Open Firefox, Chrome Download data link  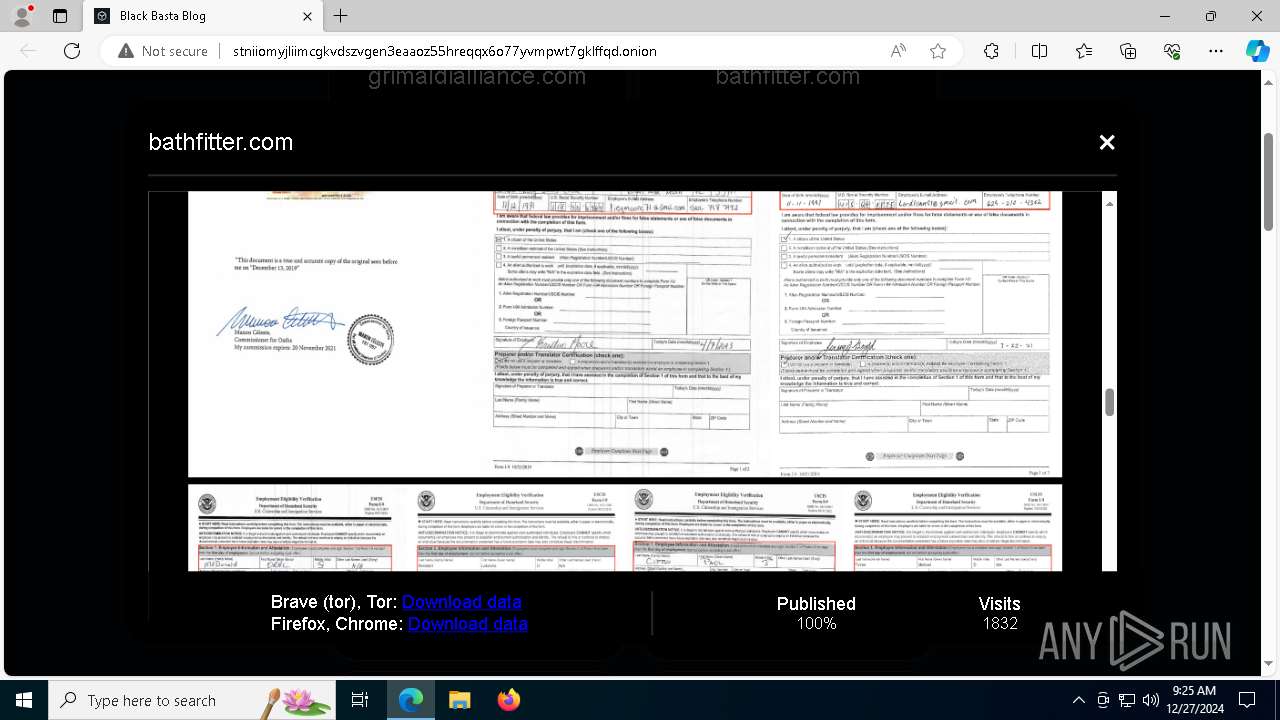coord(467,624)
